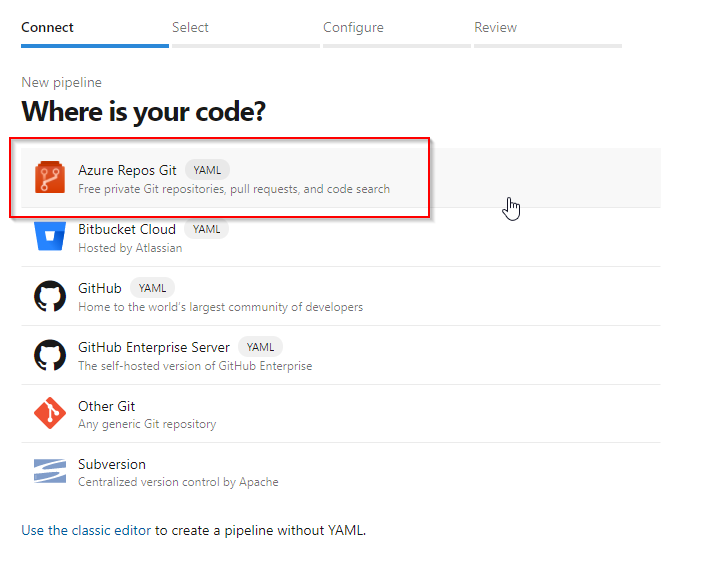This screenshot has width=704, height=586.
Task: Go to the Configure step tab
Action: click(x=396, y=33)
